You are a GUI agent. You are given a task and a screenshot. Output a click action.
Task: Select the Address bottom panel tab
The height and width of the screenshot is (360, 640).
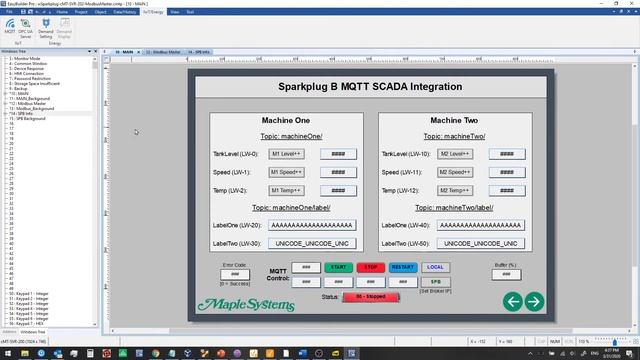(x=9, y=332)
